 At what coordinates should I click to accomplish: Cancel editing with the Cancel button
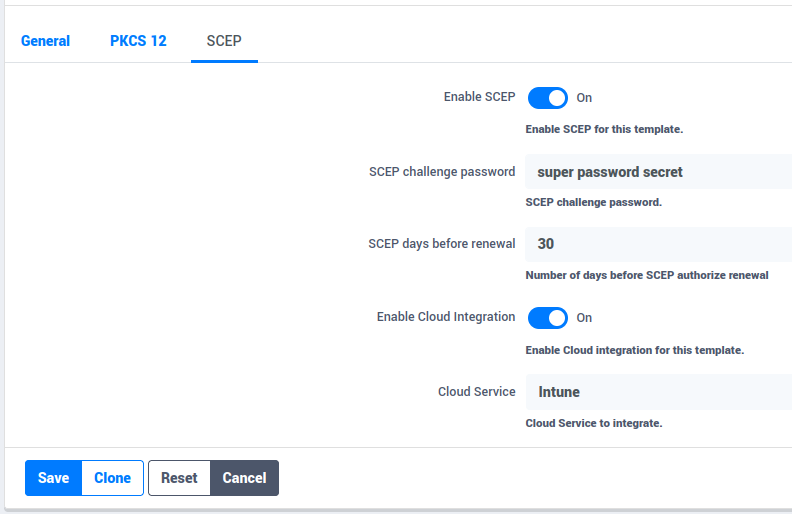(x=244, y=478)
